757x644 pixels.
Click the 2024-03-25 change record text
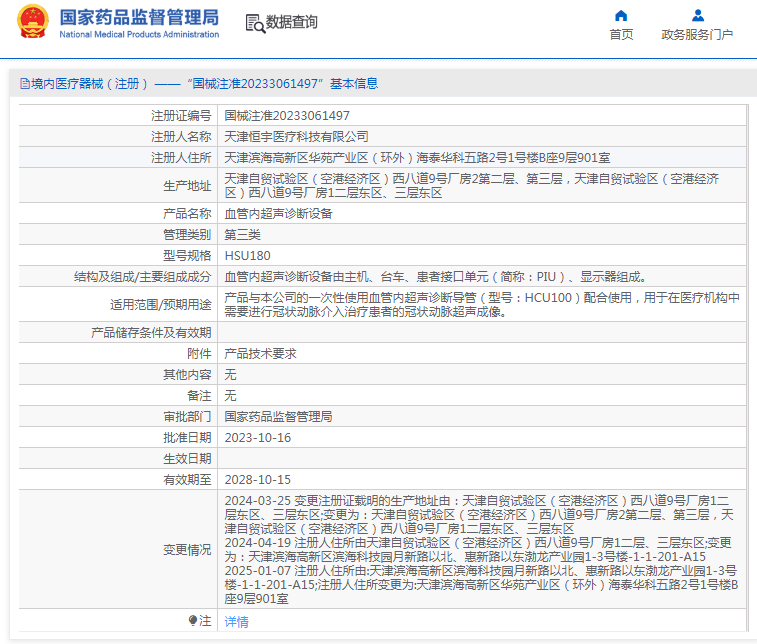coord(479,515)
